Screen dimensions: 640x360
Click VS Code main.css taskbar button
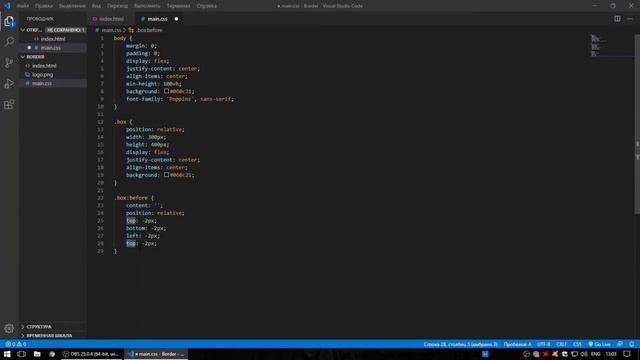coord(156,354)
